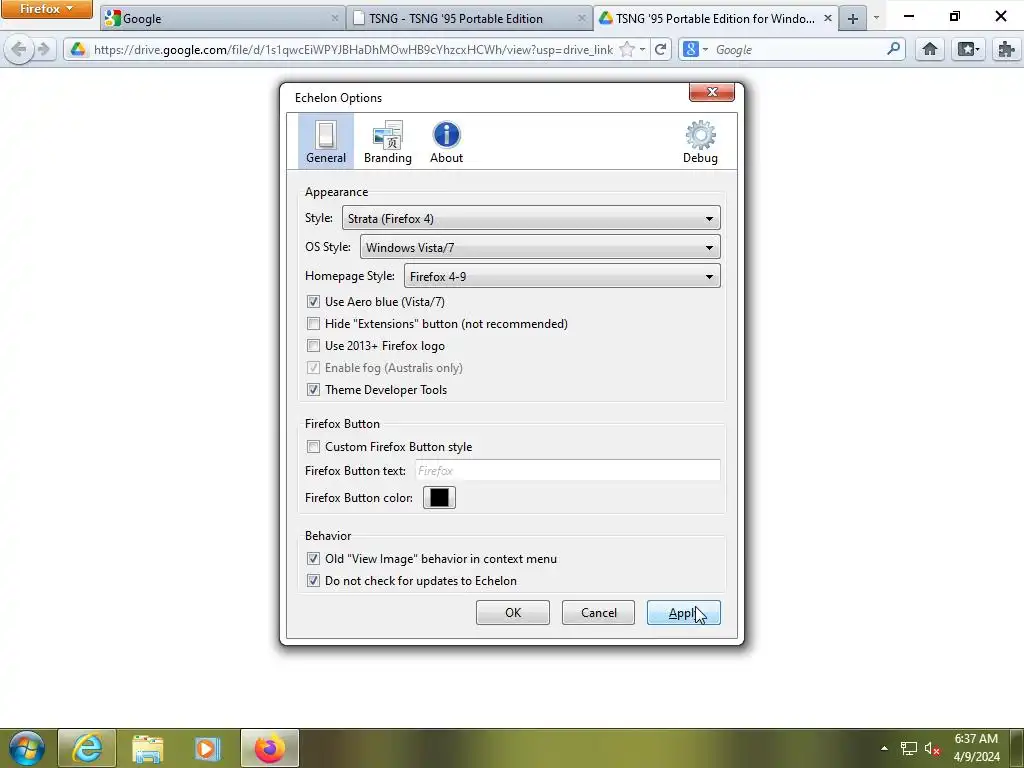The width and height of the screenshot is (1024, 768).
Task: Select the TSNG '95 for Windows Drive tab
Action: pyautogui.click(x=715, y=19)
